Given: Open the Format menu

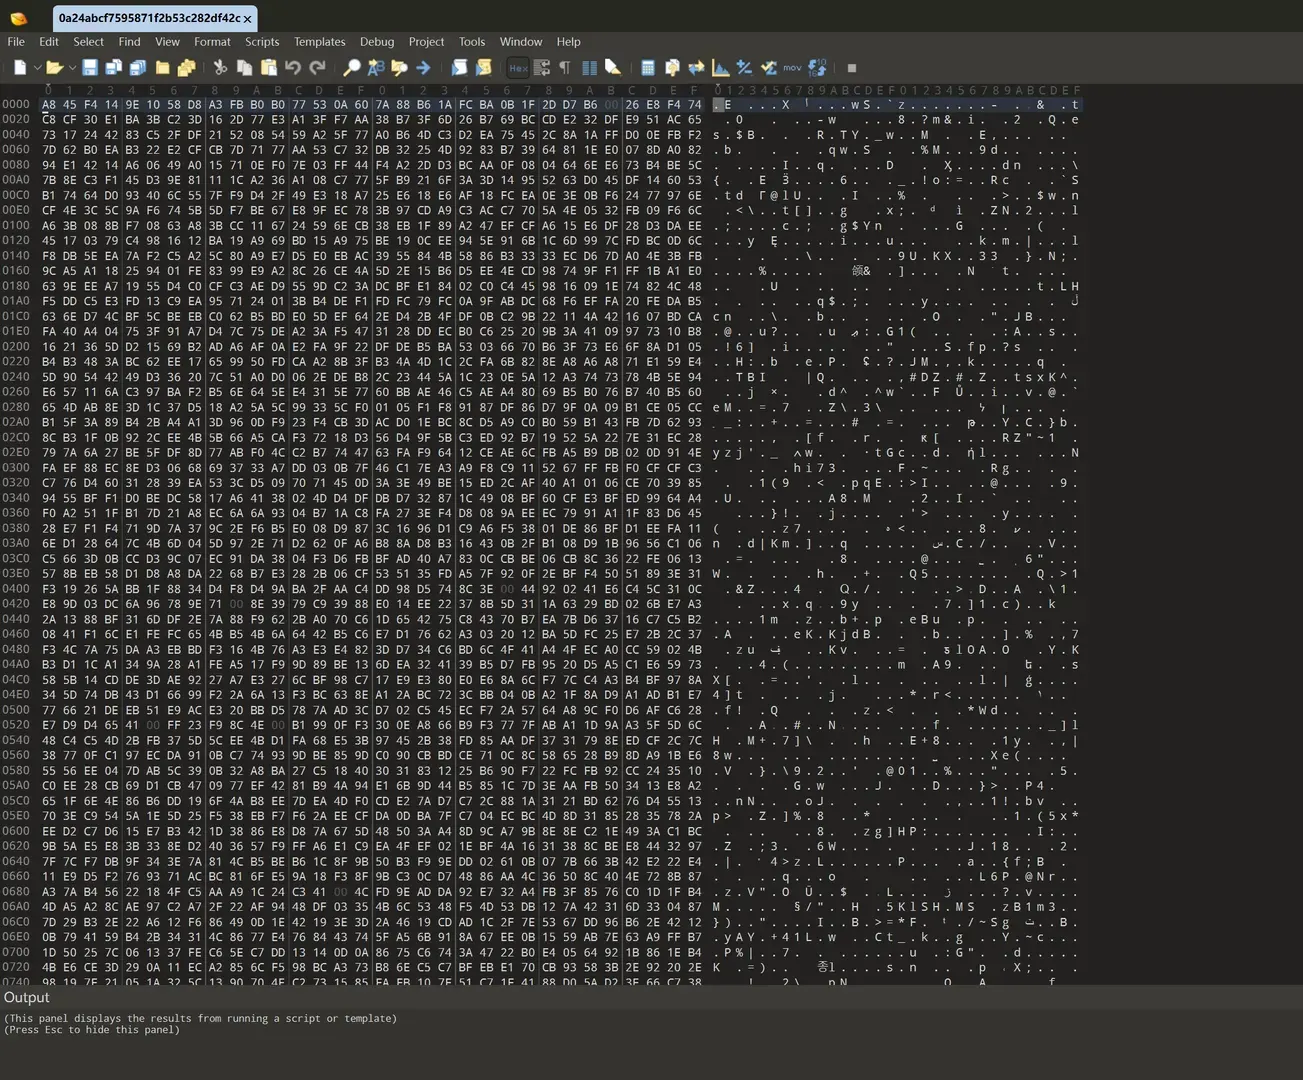Looking at the screenshot, I should [212, 42].
